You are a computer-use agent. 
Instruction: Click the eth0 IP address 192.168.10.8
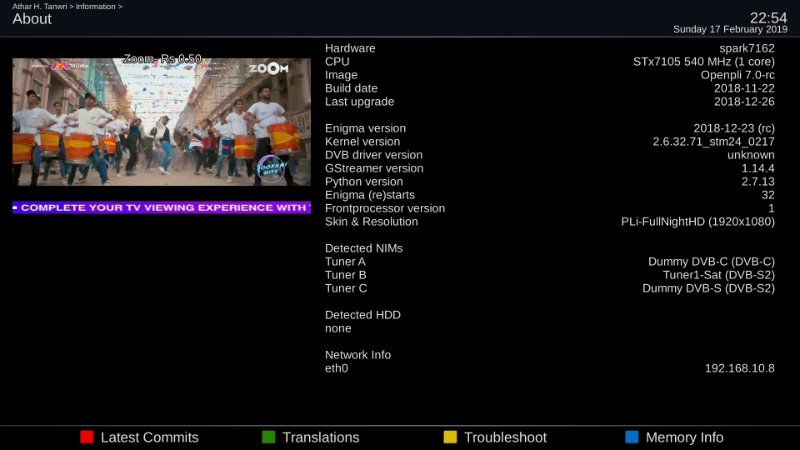click(x=739, y=368)
